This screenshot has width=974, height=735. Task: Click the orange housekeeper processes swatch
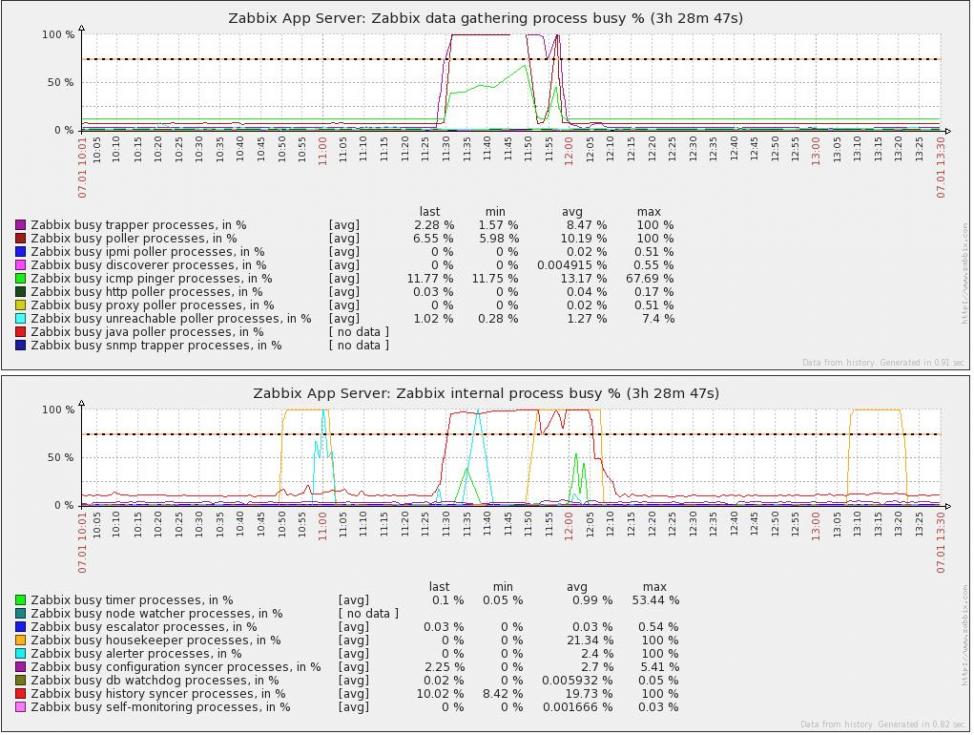tap(20, 640)
